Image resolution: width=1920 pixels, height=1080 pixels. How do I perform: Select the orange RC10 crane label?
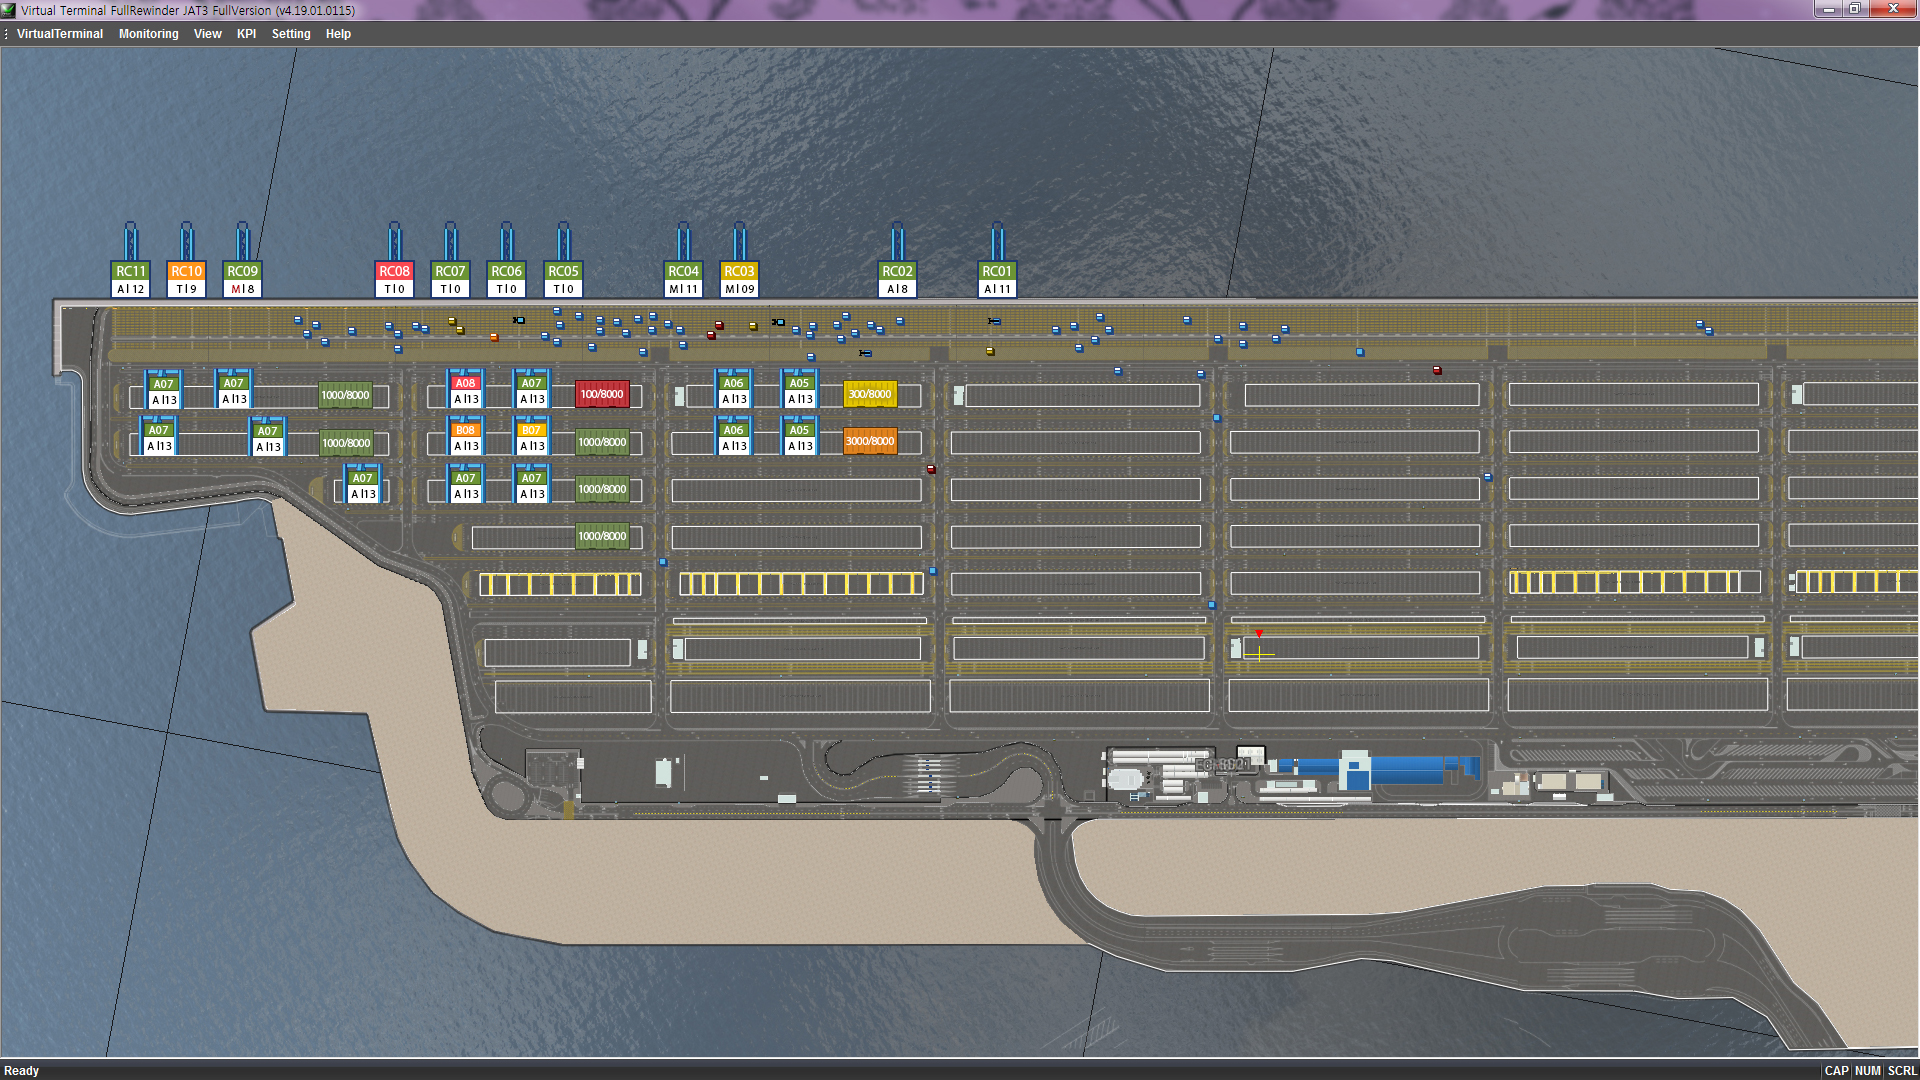click(186, 271)
